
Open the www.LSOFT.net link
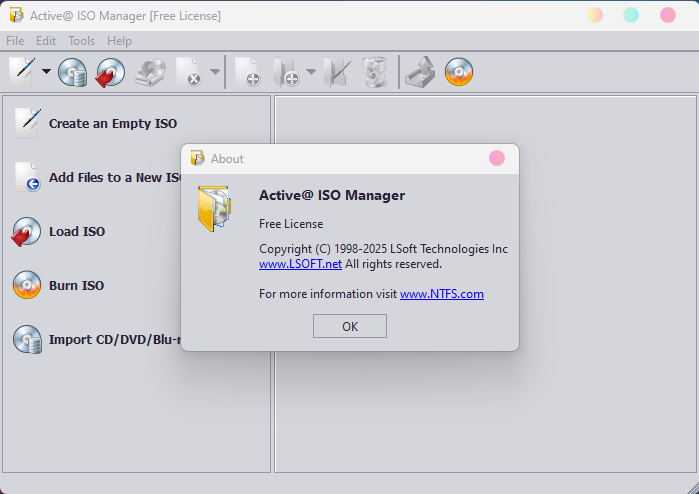click(300, 264)
